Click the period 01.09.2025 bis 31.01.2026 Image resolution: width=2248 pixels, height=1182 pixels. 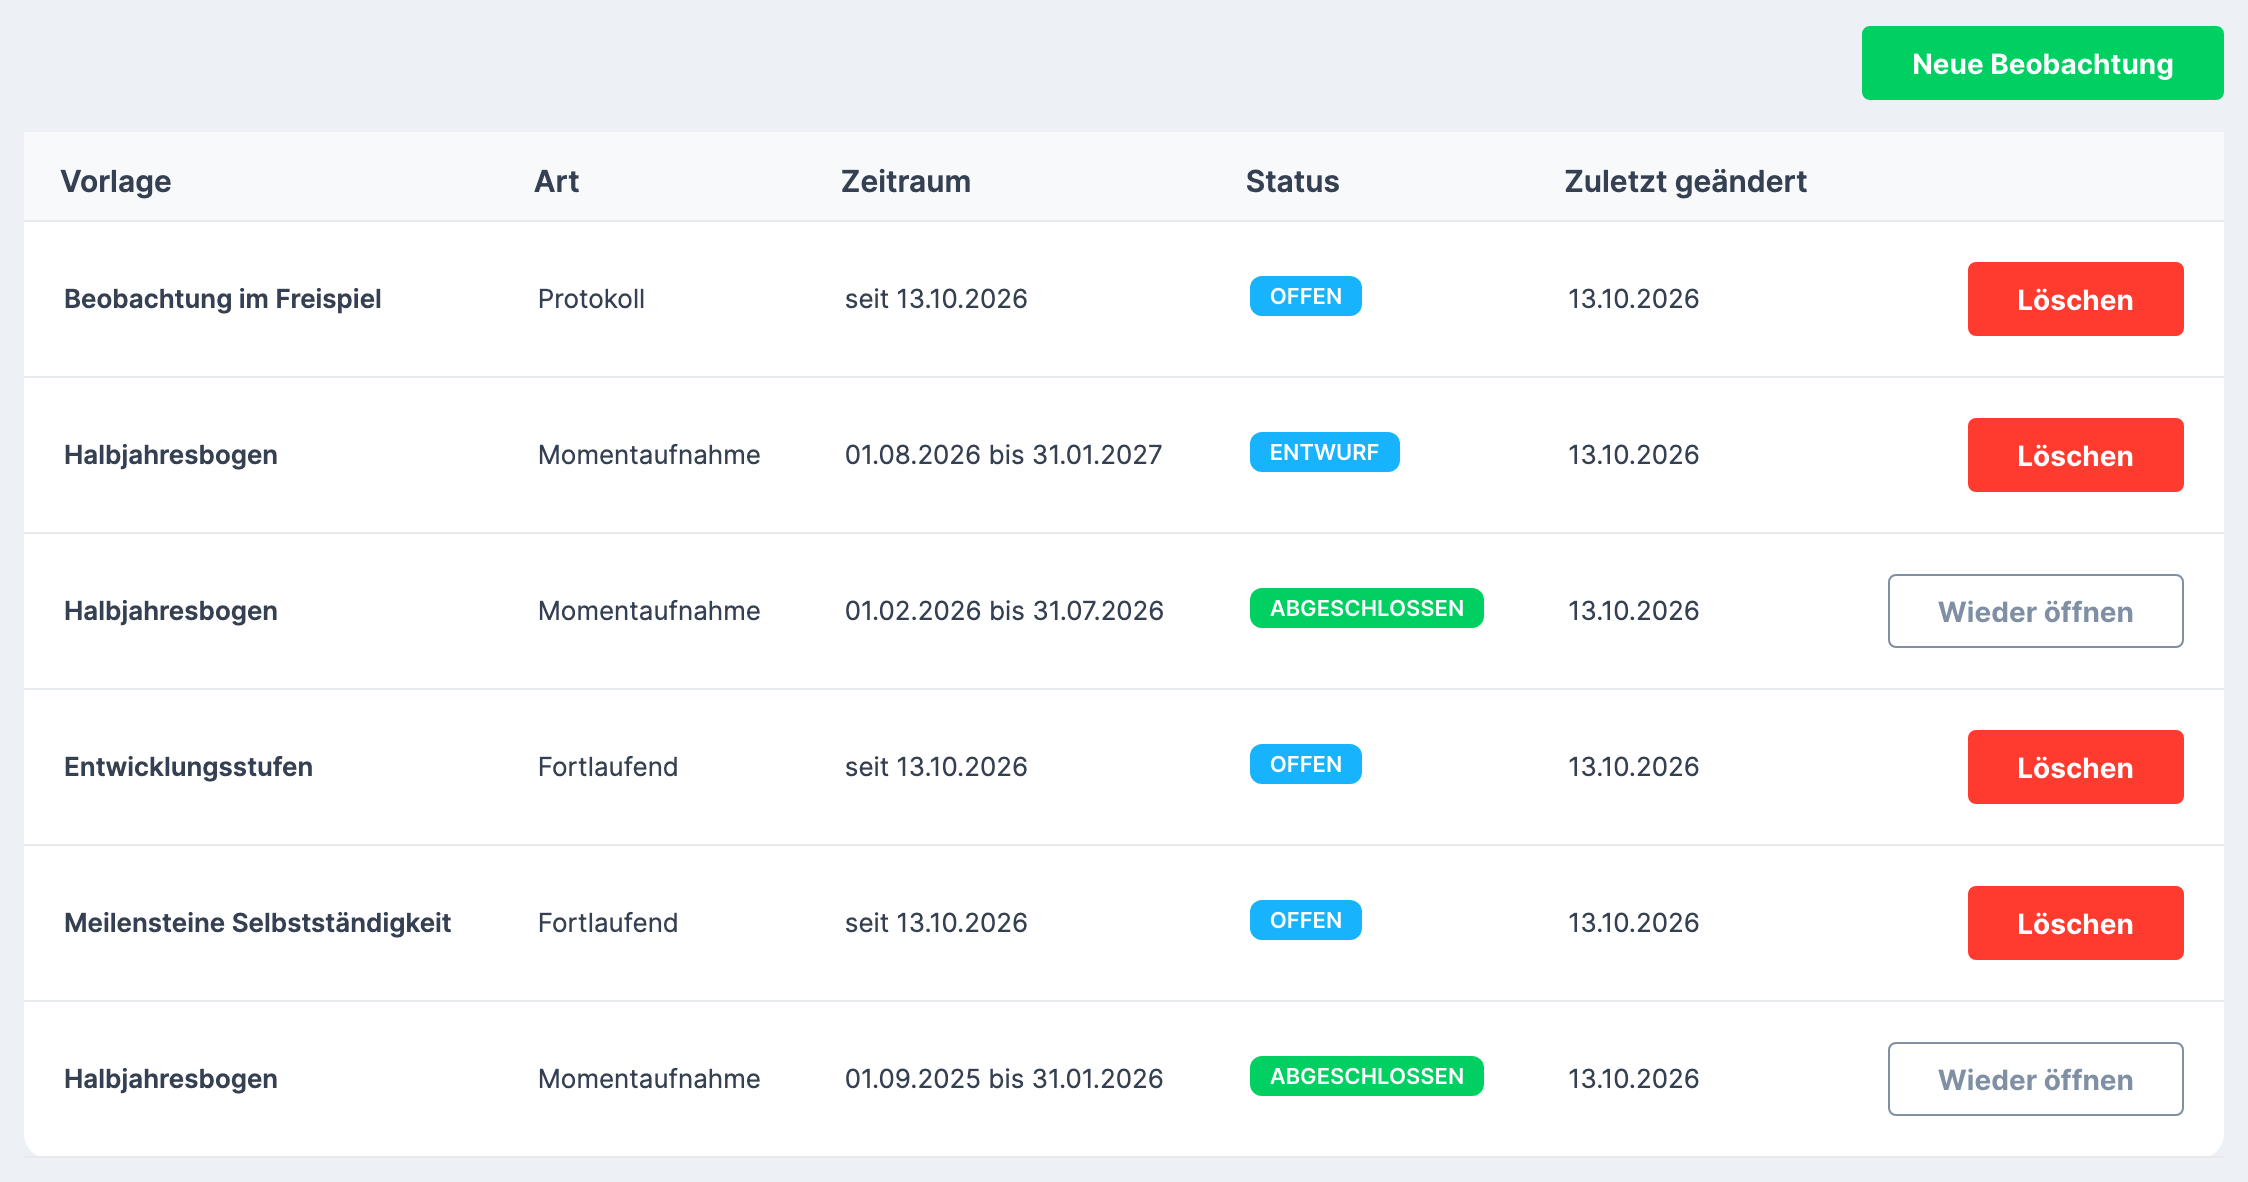click(x=1004, y=1079)
